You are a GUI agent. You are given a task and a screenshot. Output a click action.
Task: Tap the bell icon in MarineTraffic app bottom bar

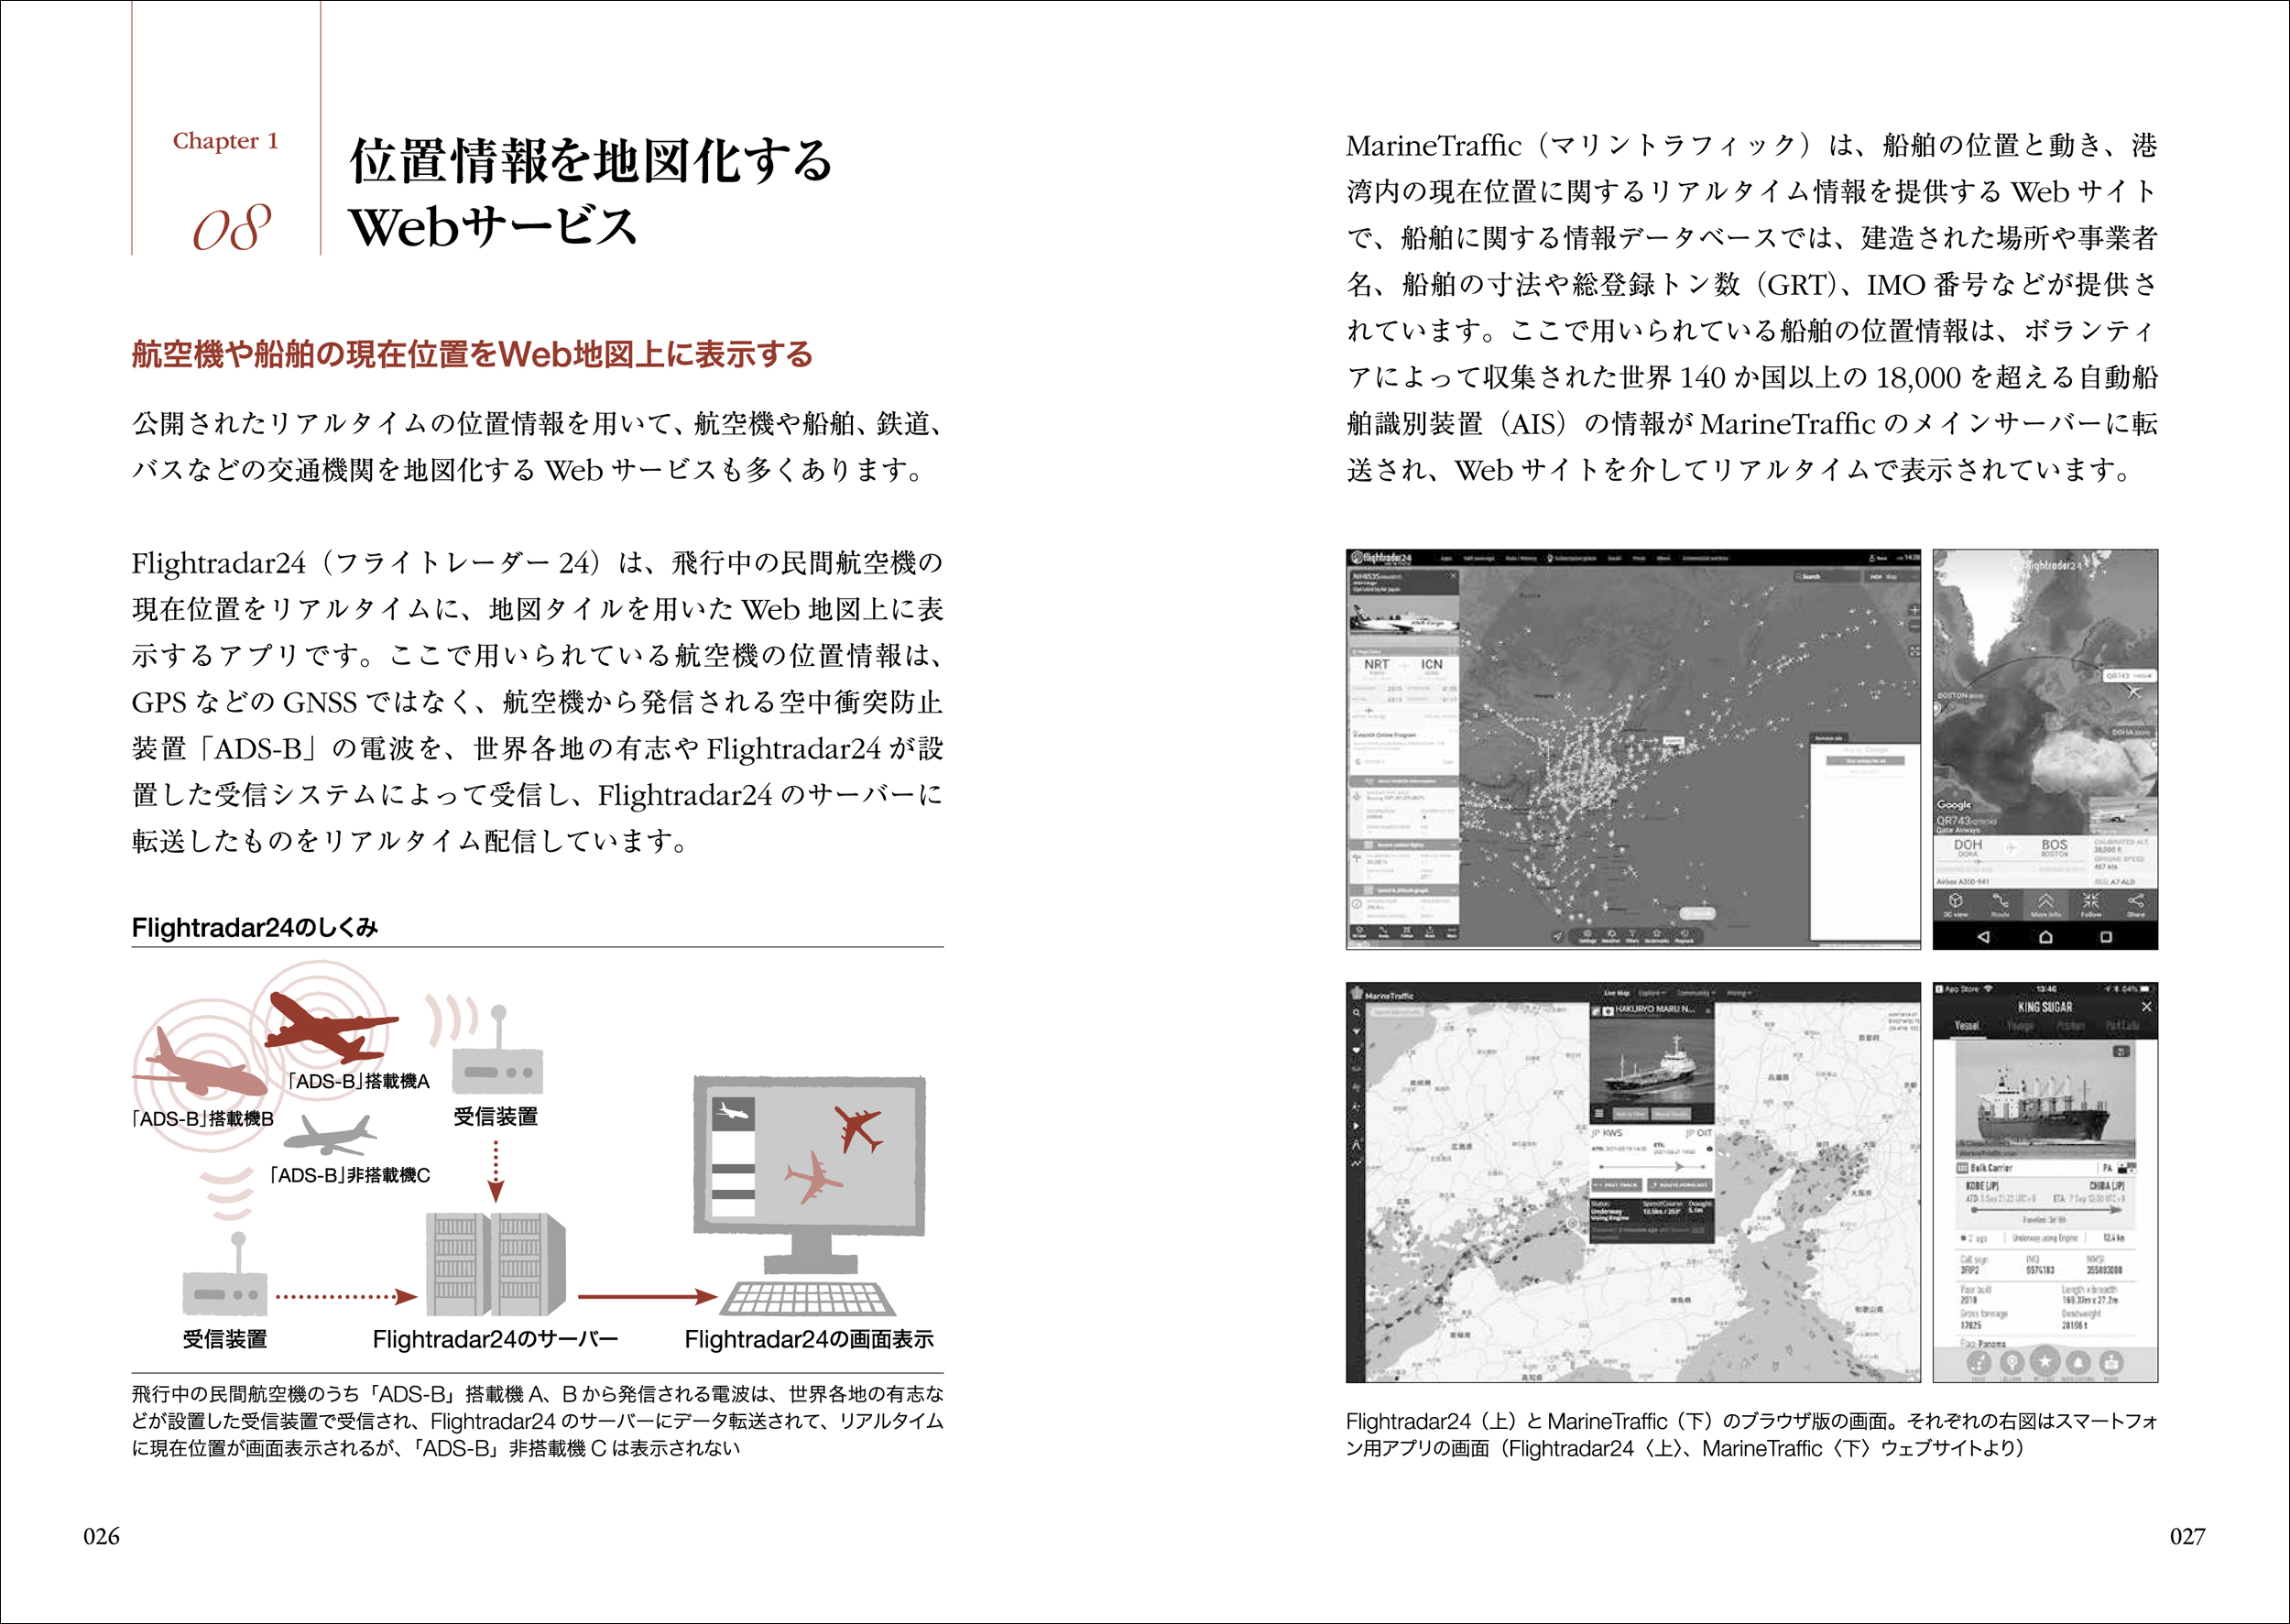(2078, 1362)
